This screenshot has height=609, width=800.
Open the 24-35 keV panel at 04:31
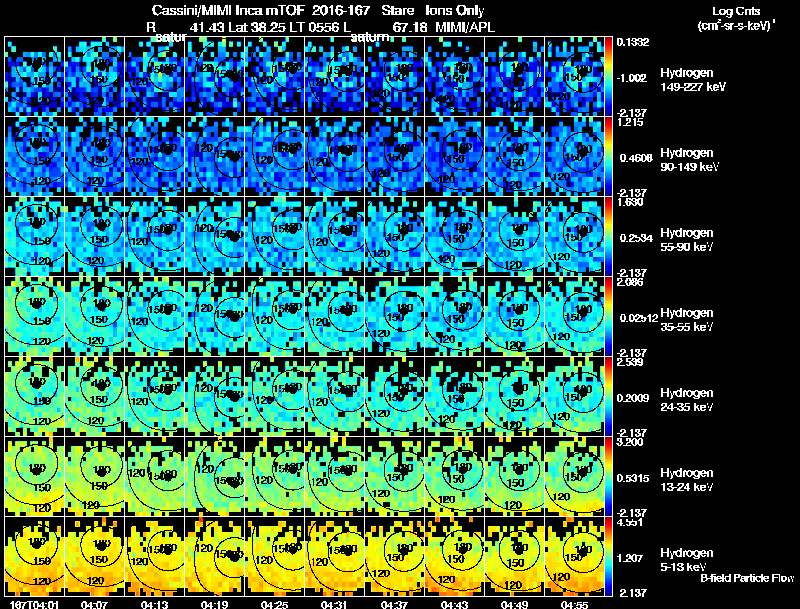click(x=335, y=397)
